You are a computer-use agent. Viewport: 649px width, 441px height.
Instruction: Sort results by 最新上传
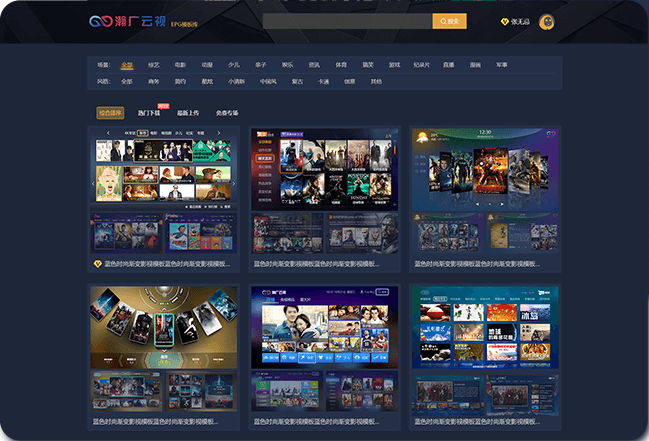click(x=188, y=113)
